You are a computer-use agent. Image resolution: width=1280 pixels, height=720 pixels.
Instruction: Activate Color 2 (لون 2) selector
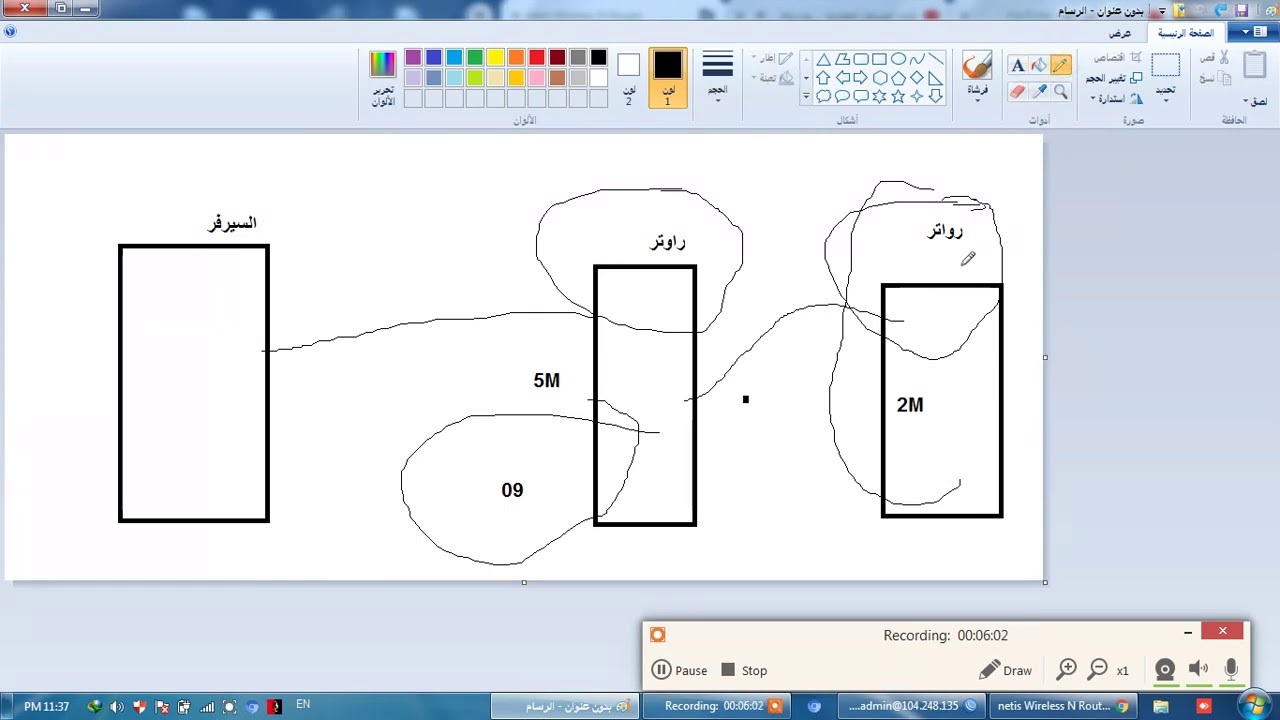pos(628,79)
